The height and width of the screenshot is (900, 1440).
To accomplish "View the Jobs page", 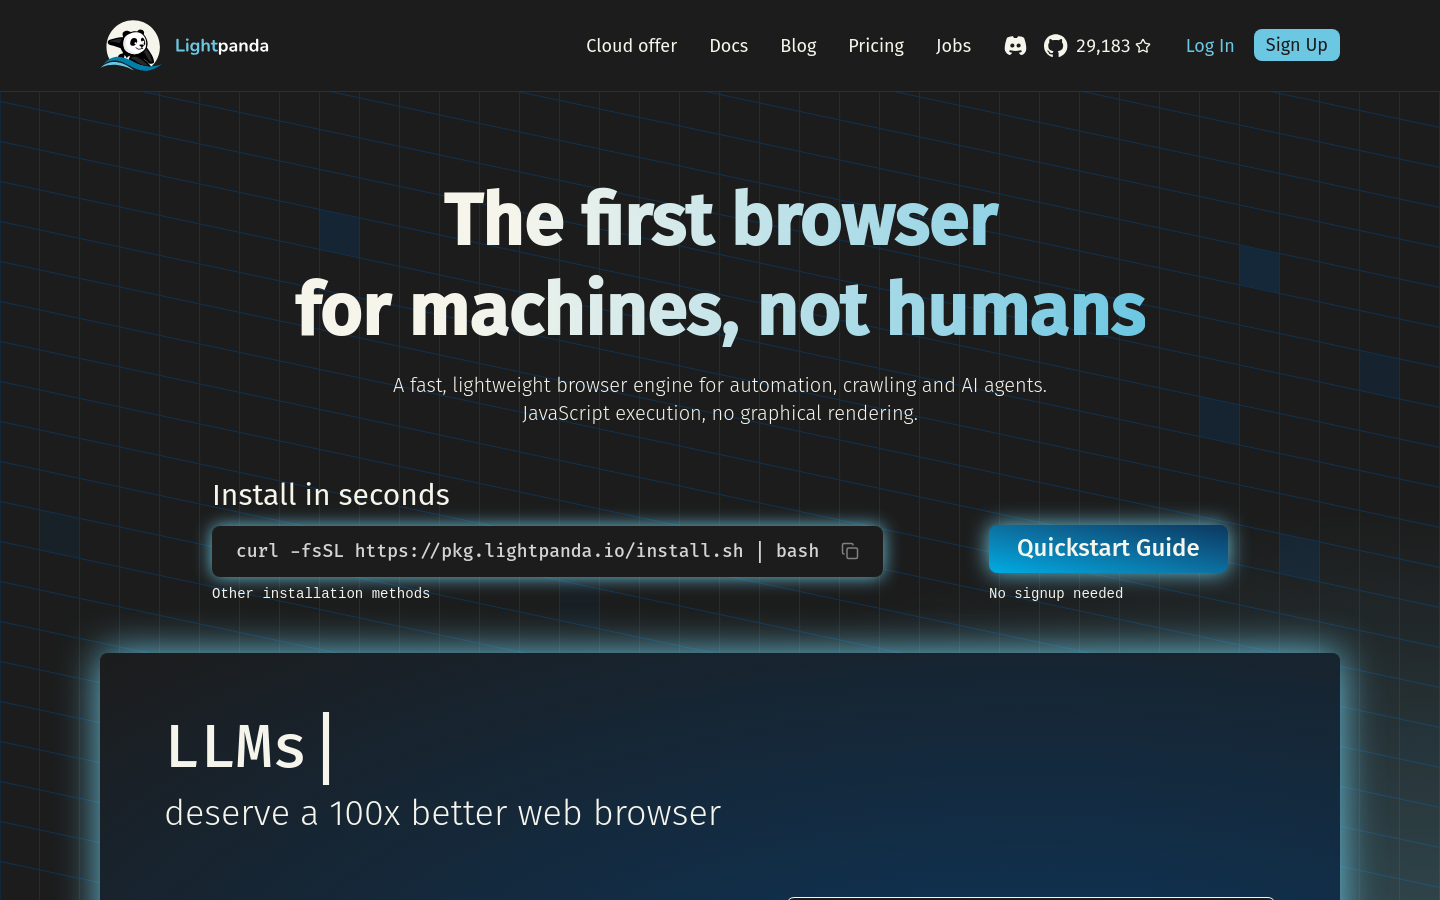I will click(953, 46).
